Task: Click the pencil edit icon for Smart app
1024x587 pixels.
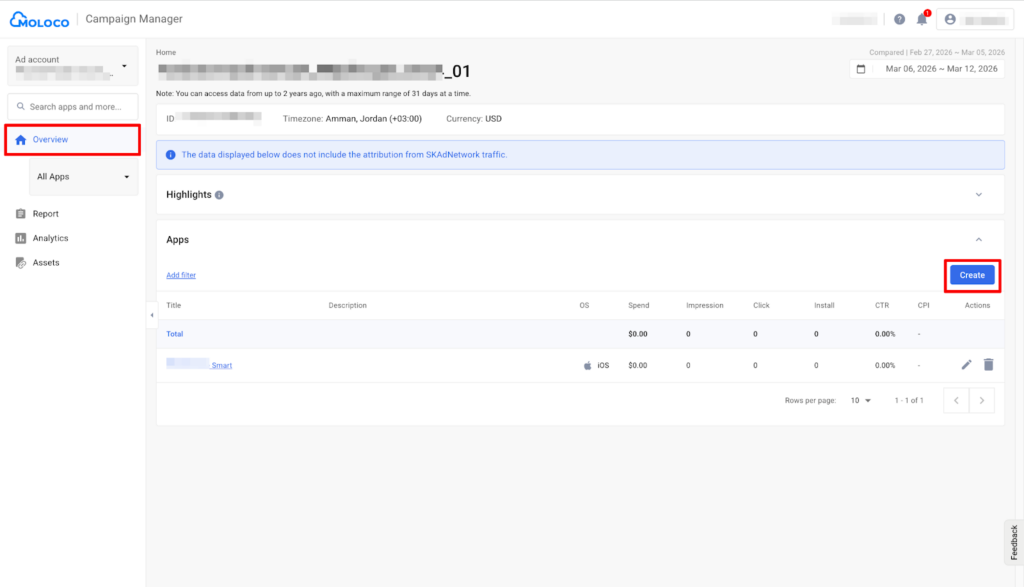Action: (x=966, y=365)
